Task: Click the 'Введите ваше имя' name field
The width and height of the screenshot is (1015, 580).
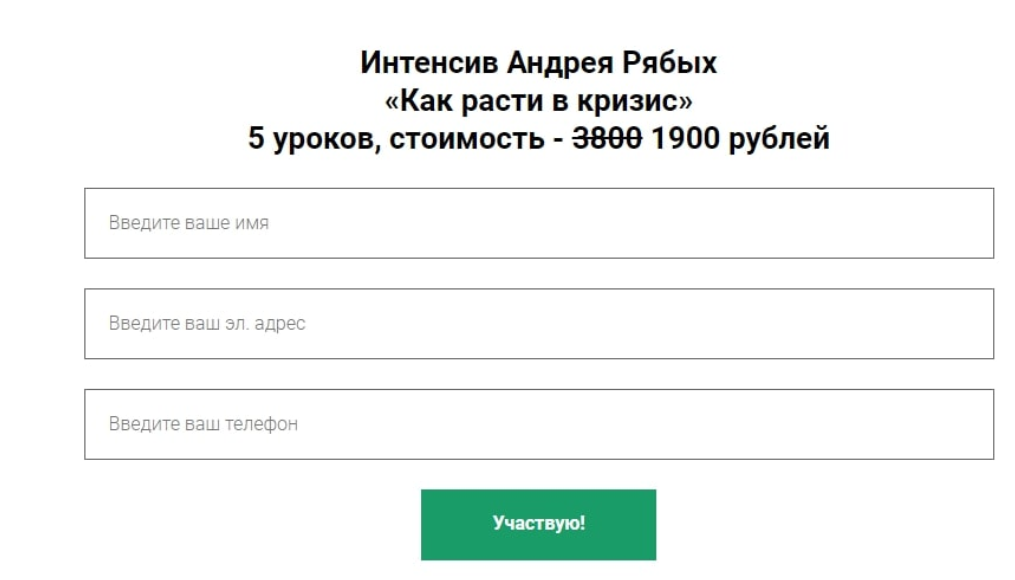Action: tap(538, 223)
